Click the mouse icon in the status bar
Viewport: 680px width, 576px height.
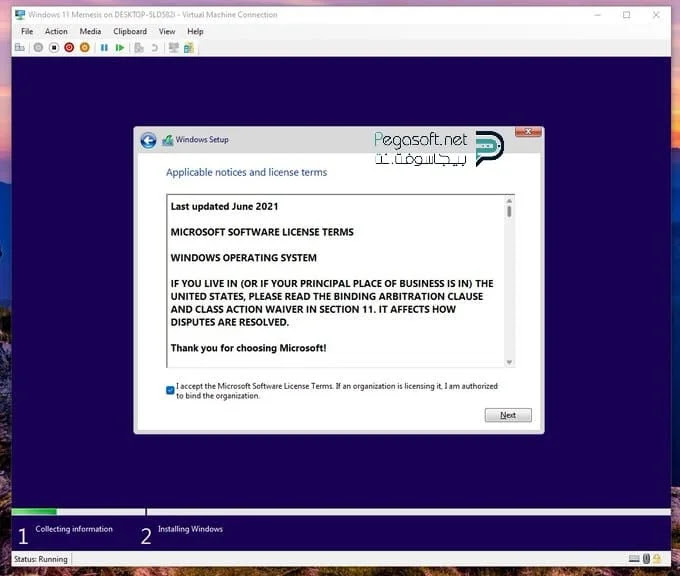(x=646, y=559)
